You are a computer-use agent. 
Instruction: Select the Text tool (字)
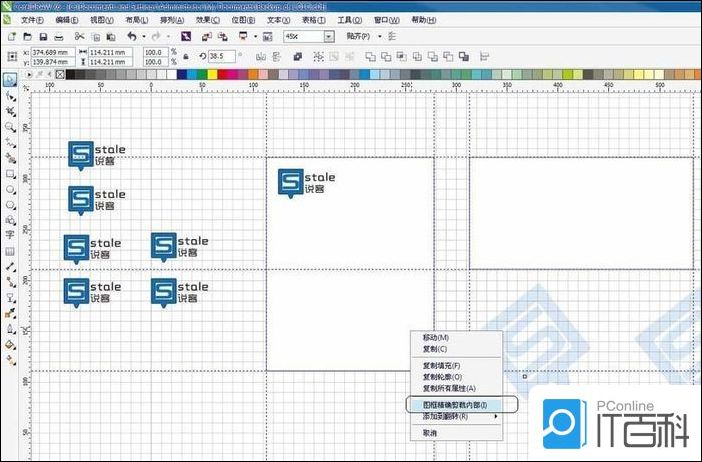click(x=10, y=235)
